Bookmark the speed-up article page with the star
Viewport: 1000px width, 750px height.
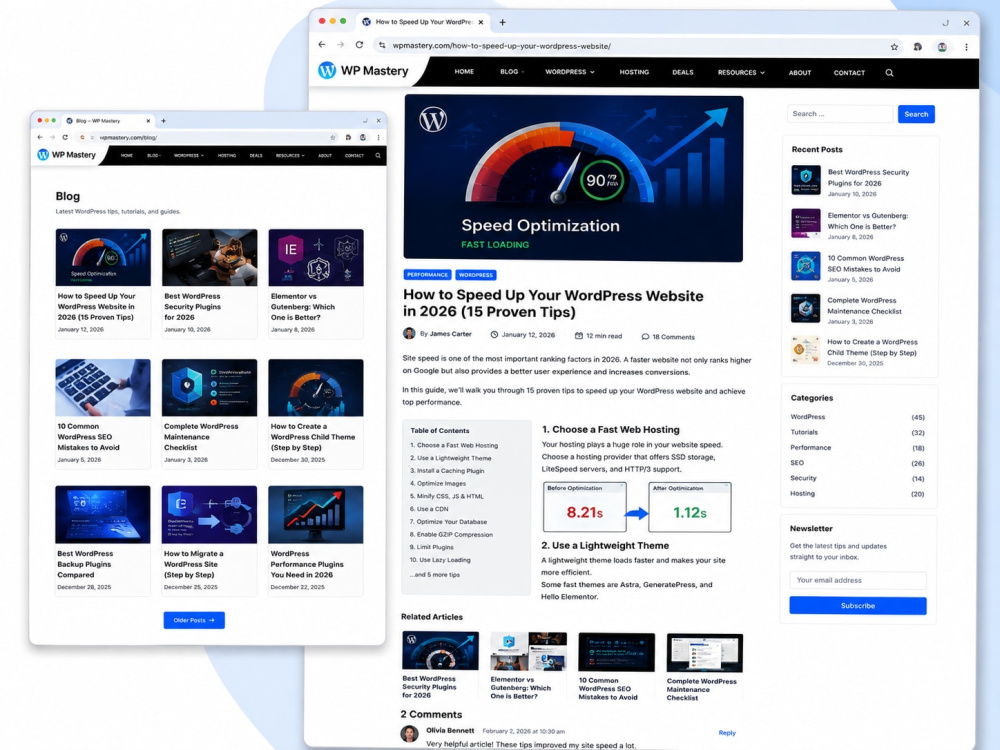[x=894, y=47]
